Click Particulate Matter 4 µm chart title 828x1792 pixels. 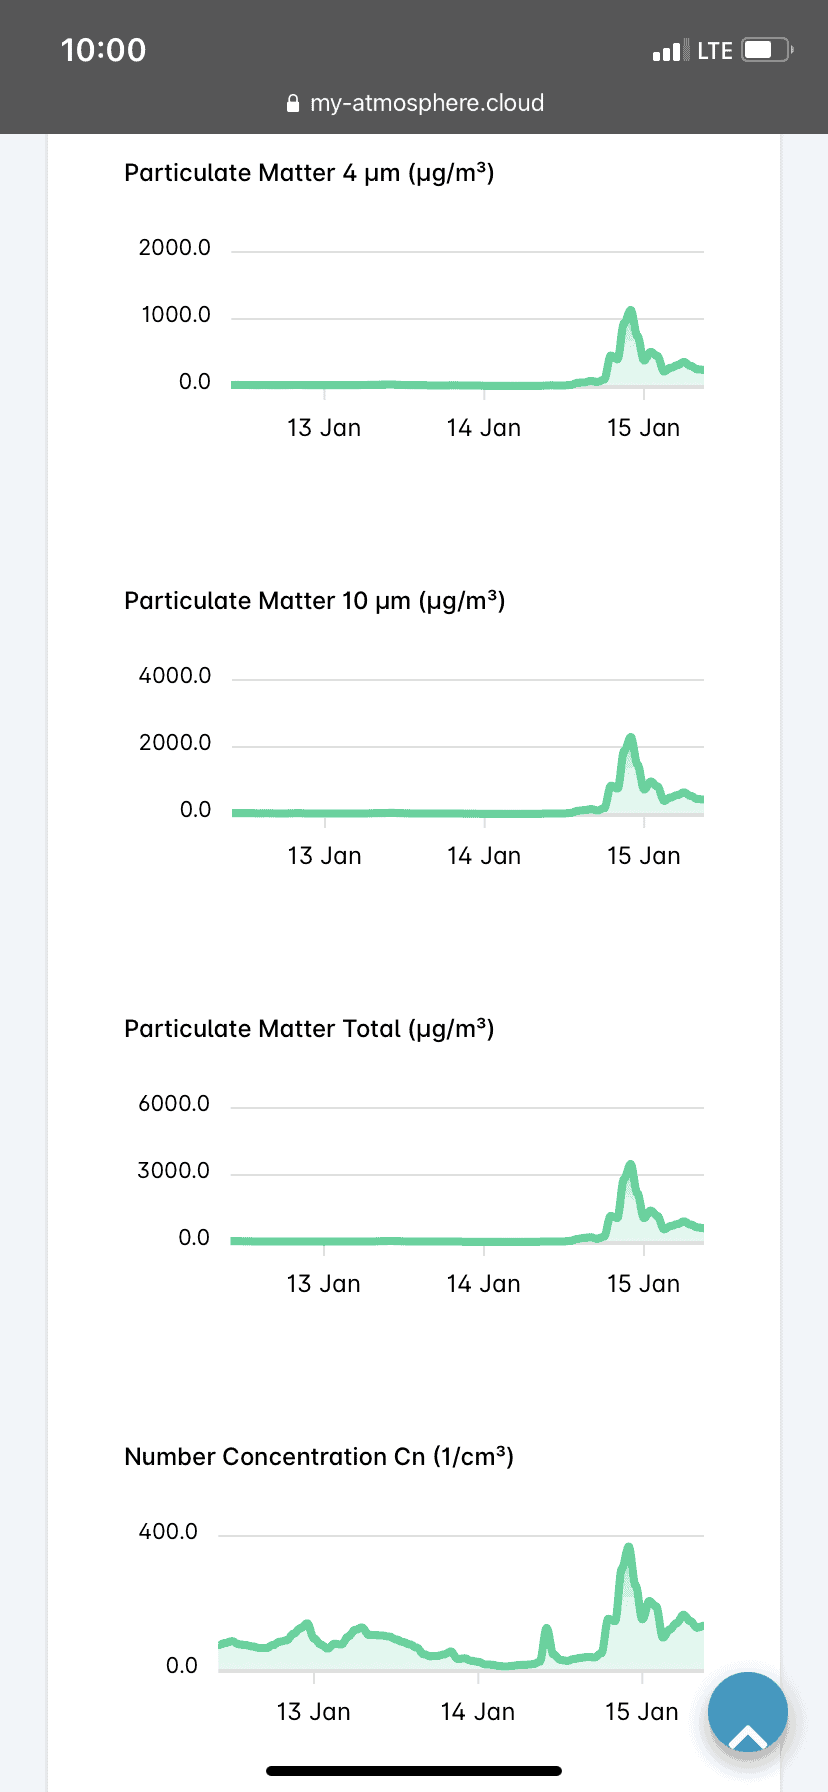coord(309,173)
